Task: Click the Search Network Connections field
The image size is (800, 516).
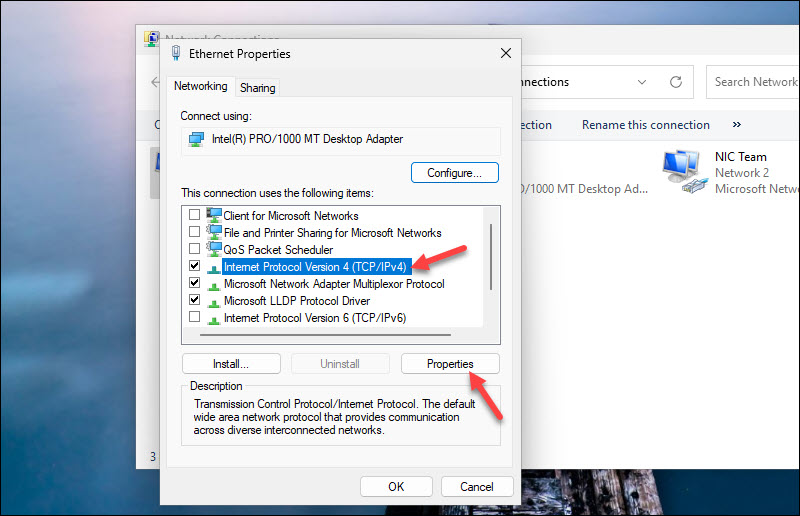Action: pyautogui.click(x=753, y=82)
